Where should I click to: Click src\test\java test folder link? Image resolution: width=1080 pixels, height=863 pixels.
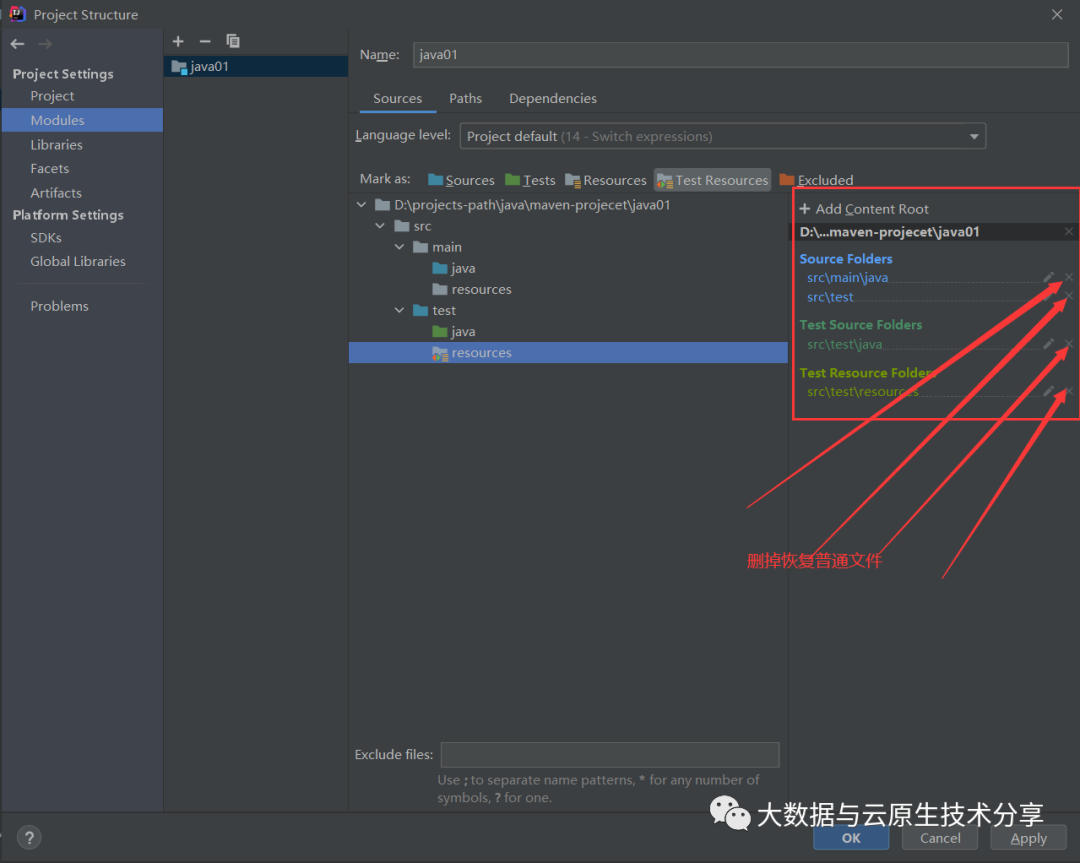844,344
